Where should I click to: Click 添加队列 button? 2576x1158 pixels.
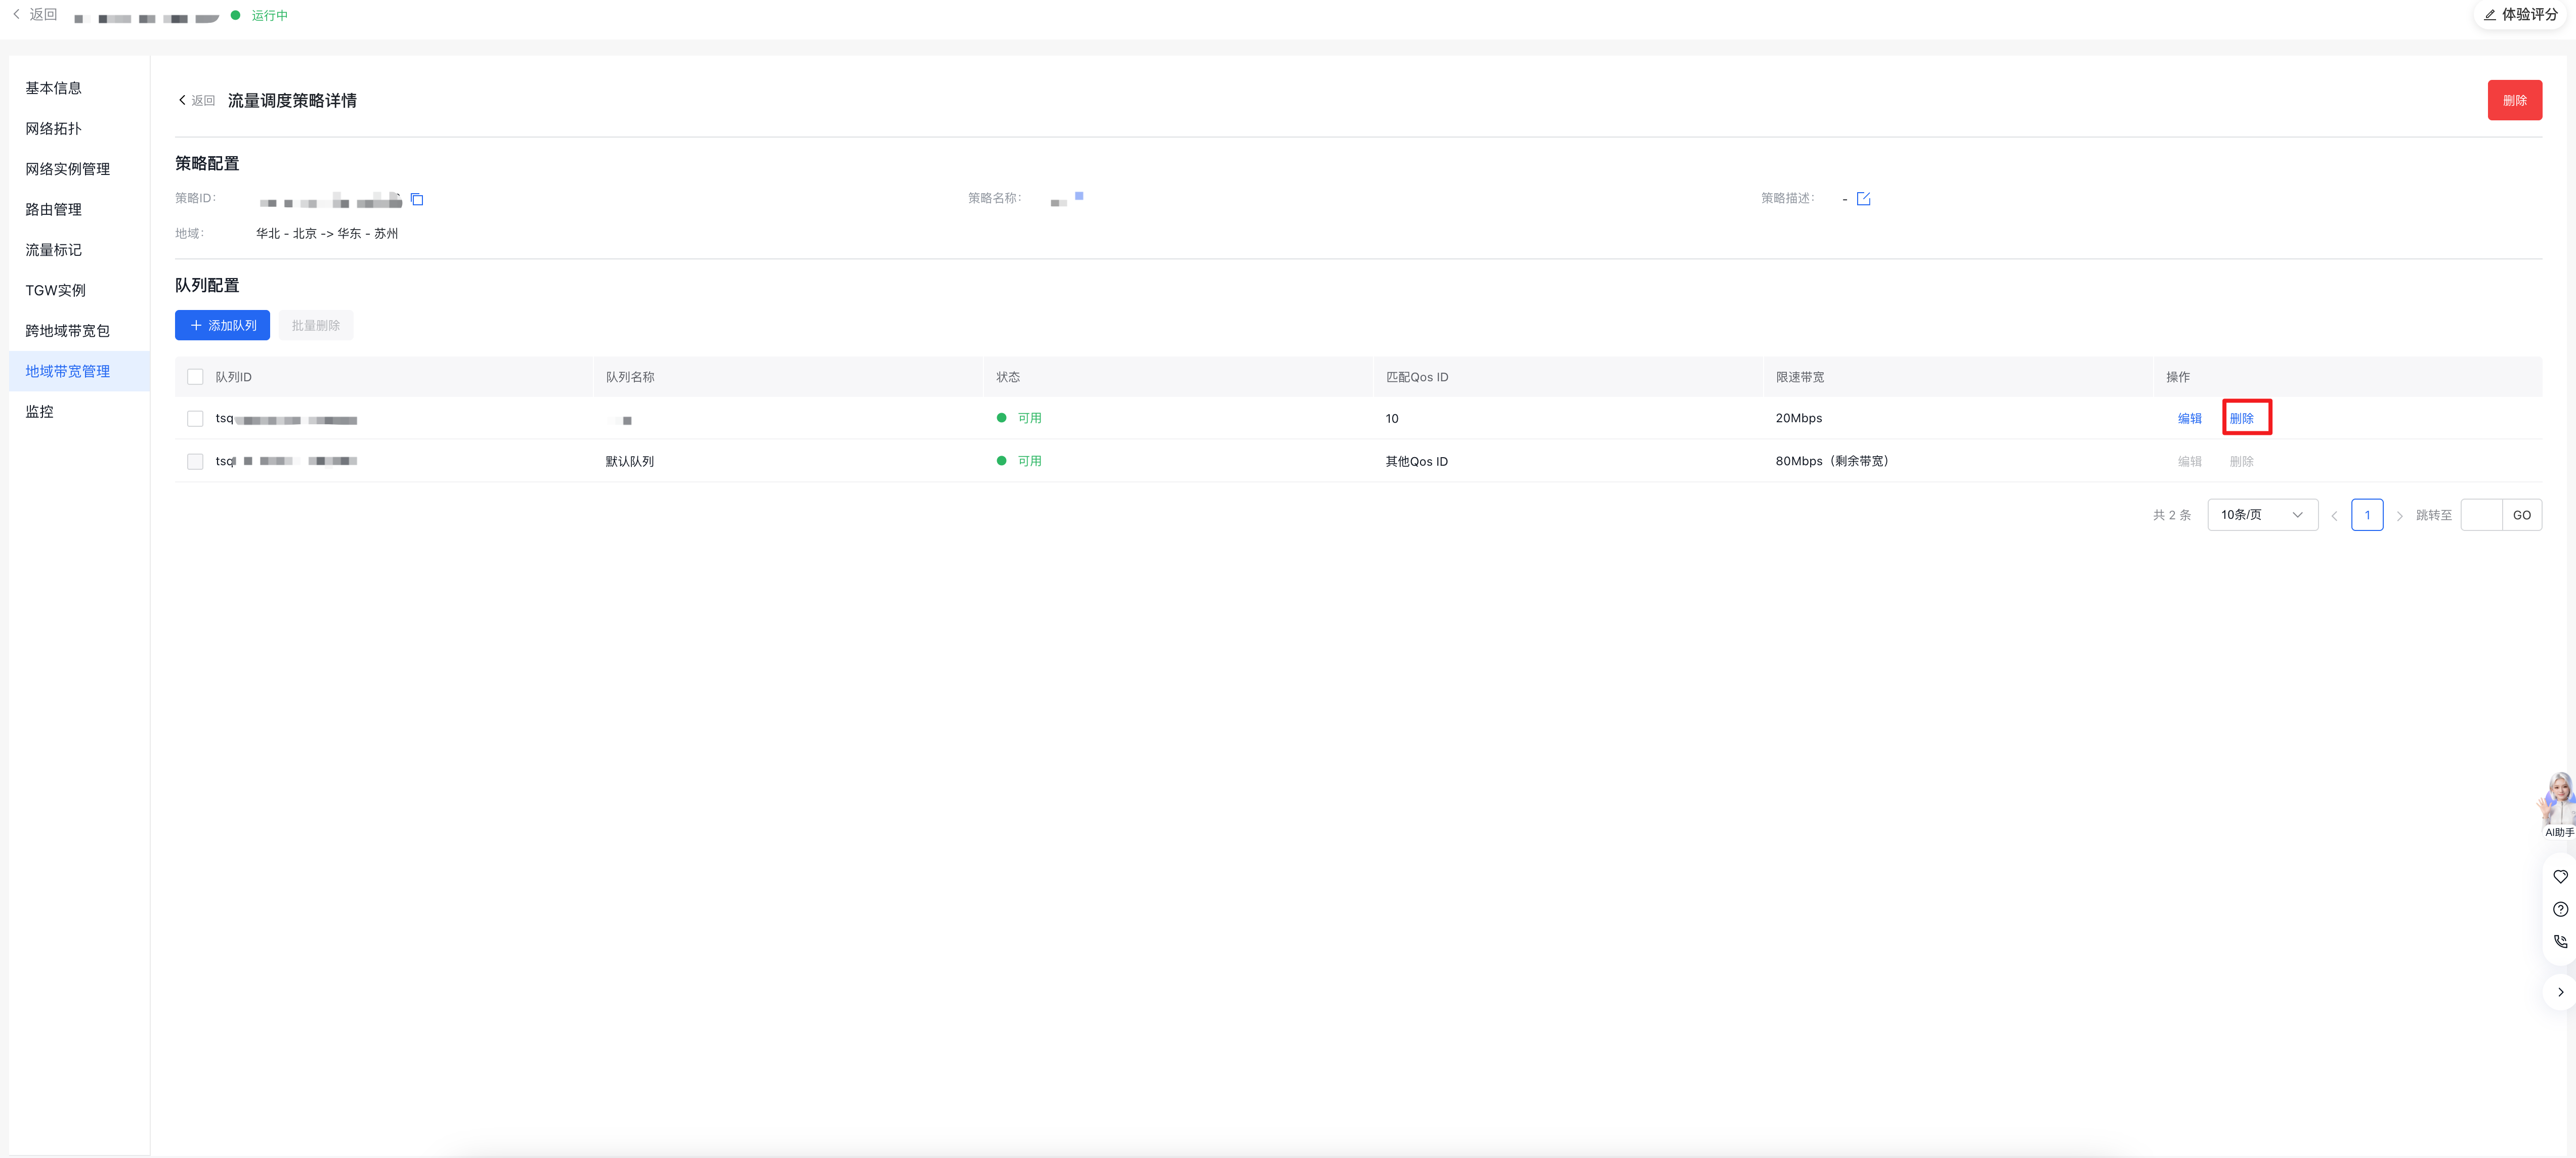pos(222,325)
